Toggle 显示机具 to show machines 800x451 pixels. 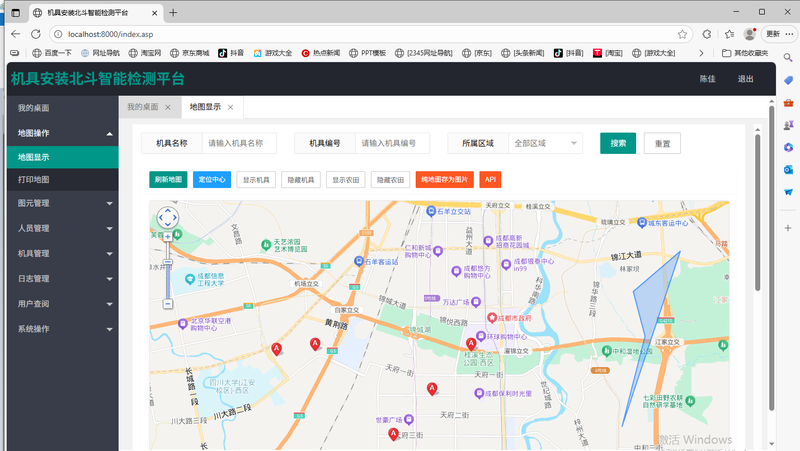pos(257,180)
